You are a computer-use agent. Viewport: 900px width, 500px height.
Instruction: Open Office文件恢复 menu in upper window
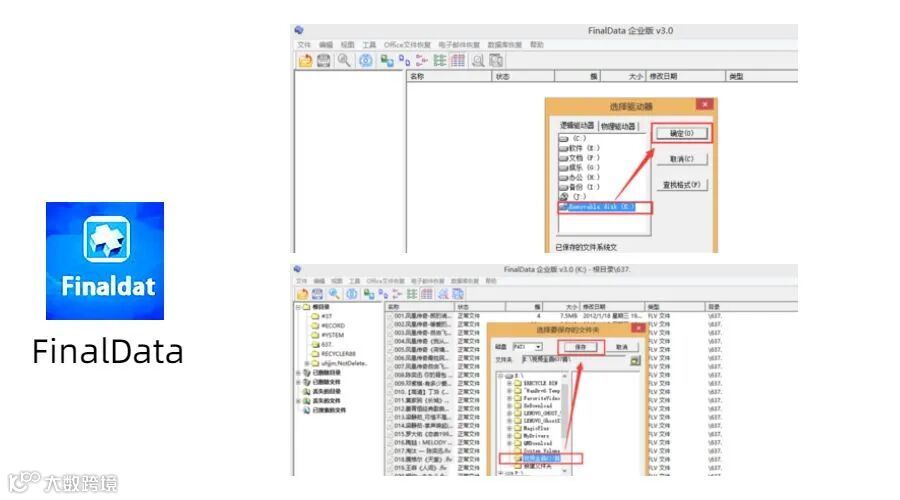pos(407,45)
